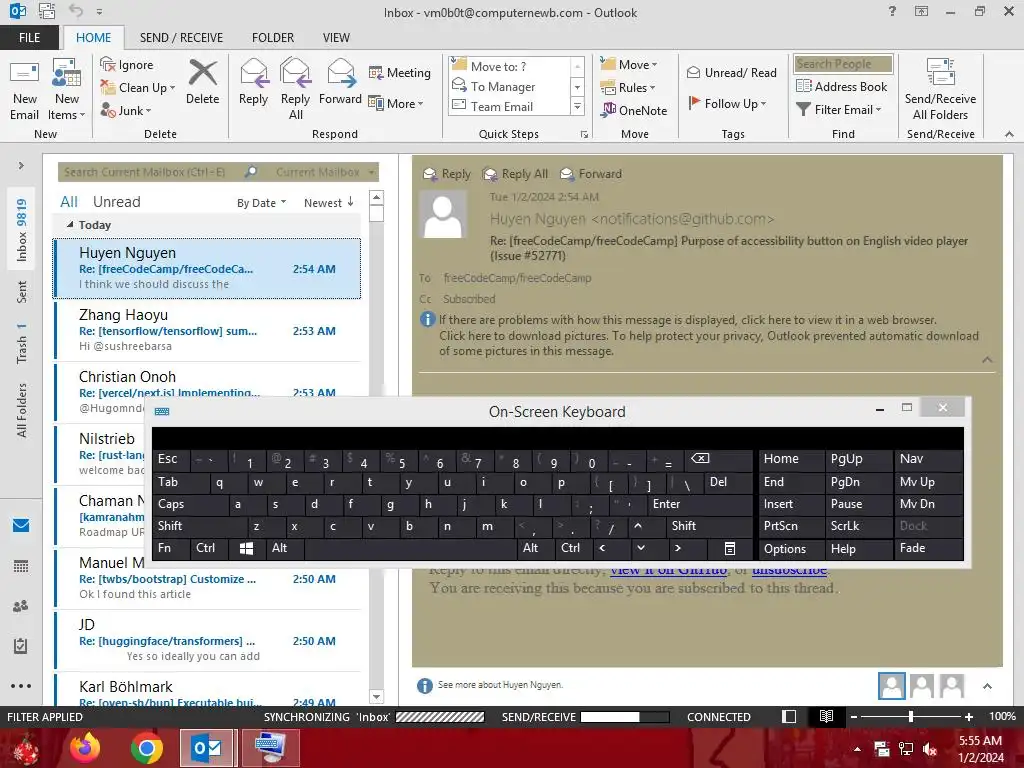Toggle Newest sort order
Screen dimensions: 1024x768
click(328, 203)
